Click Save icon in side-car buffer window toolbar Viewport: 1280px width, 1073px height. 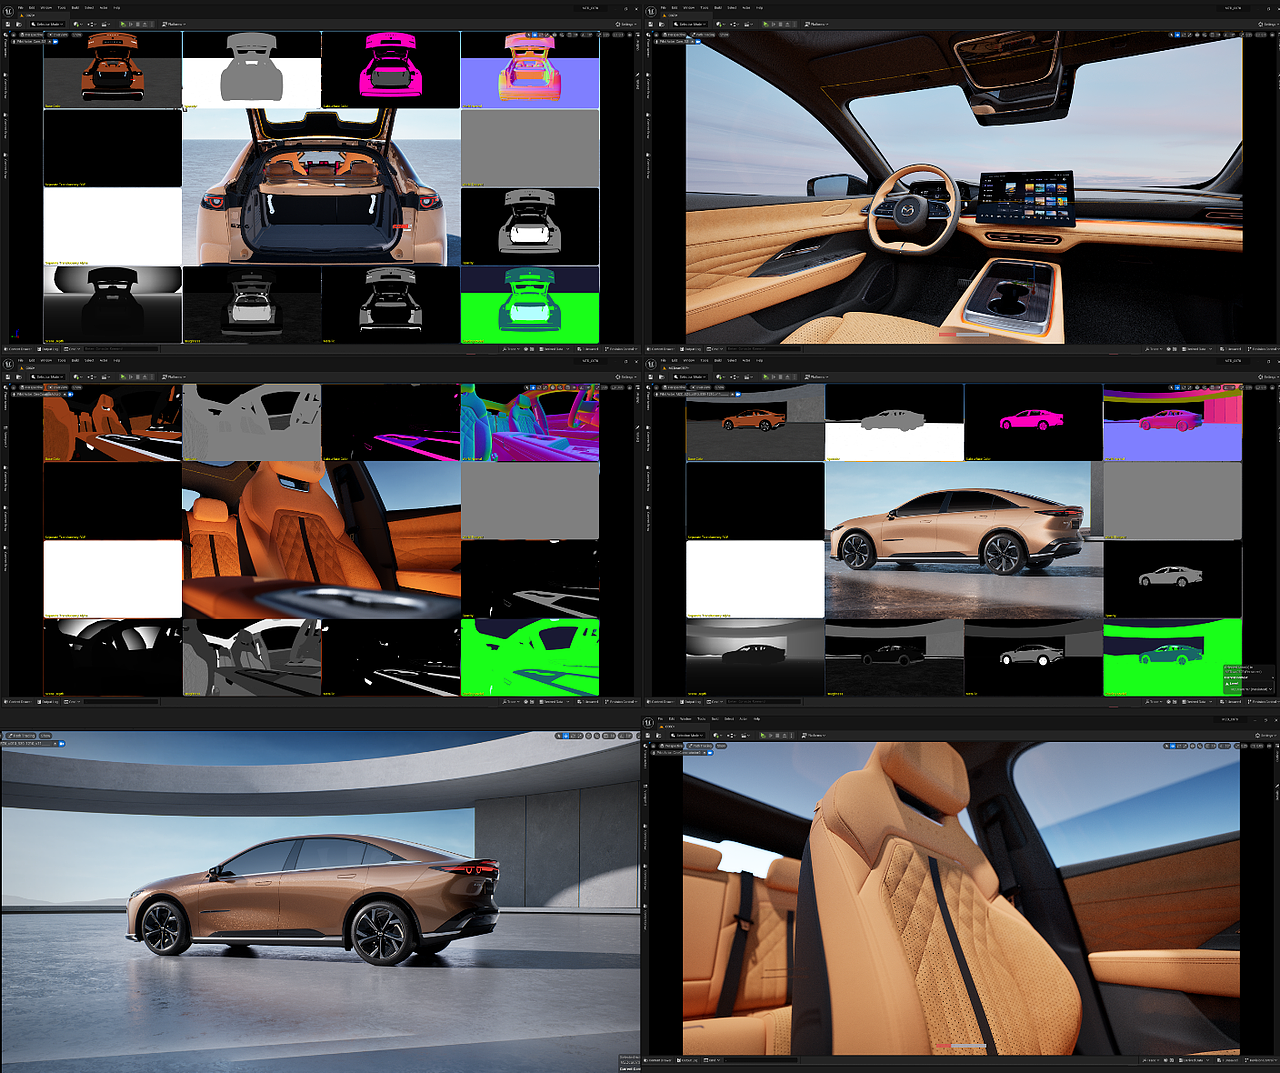(651, 377)
